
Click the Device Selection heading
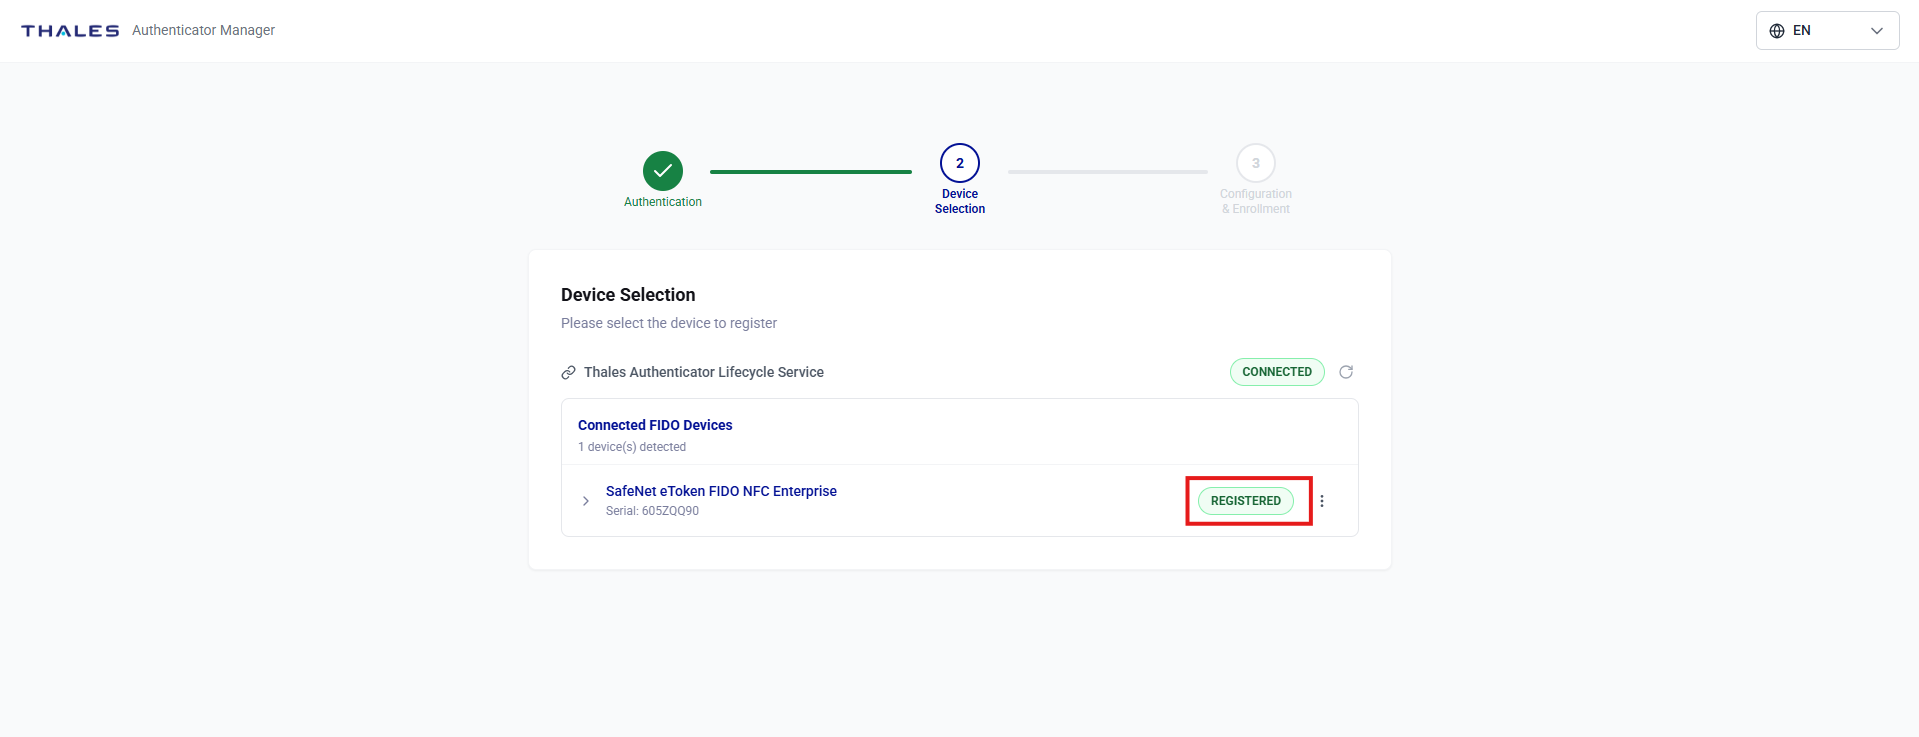click(628, 295)
